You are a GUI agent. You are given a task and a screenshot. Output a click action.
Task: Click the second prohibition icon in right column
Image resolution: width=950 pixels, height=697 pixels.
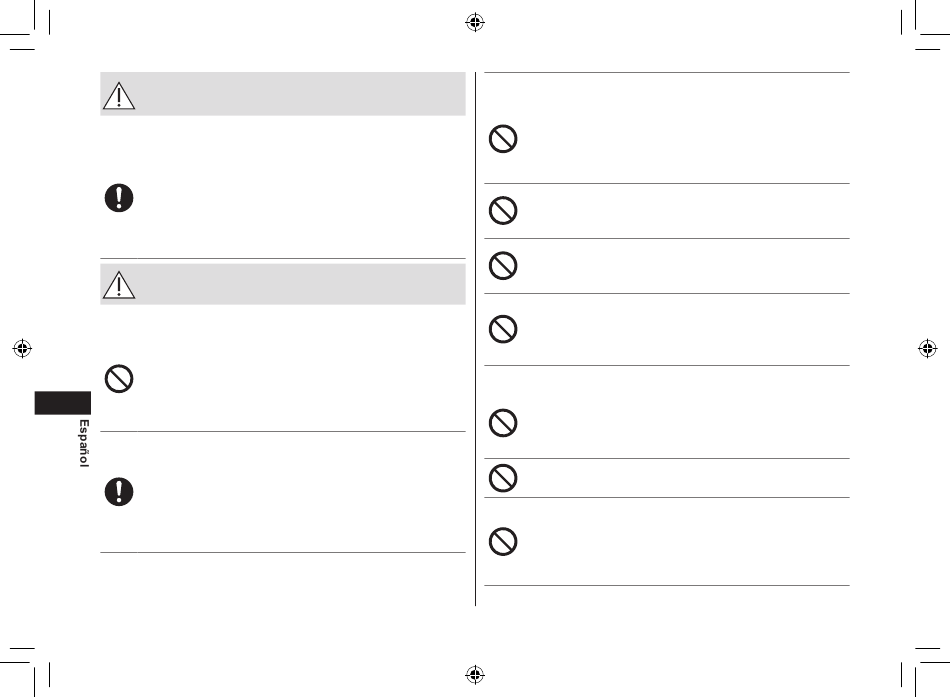503,210
